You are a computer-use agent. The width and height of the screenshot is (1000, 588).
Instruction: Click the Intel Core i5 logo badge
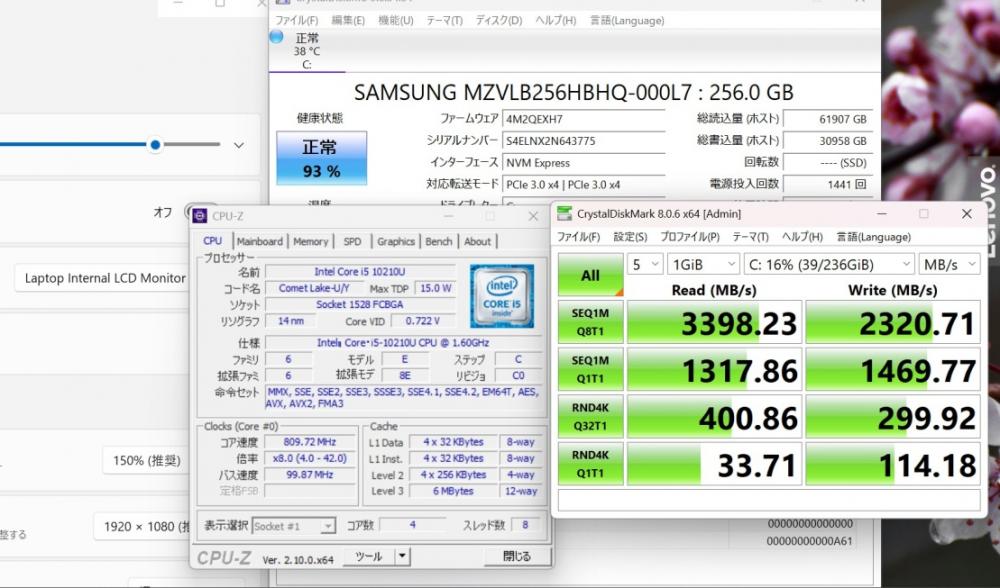pos(502,297)
